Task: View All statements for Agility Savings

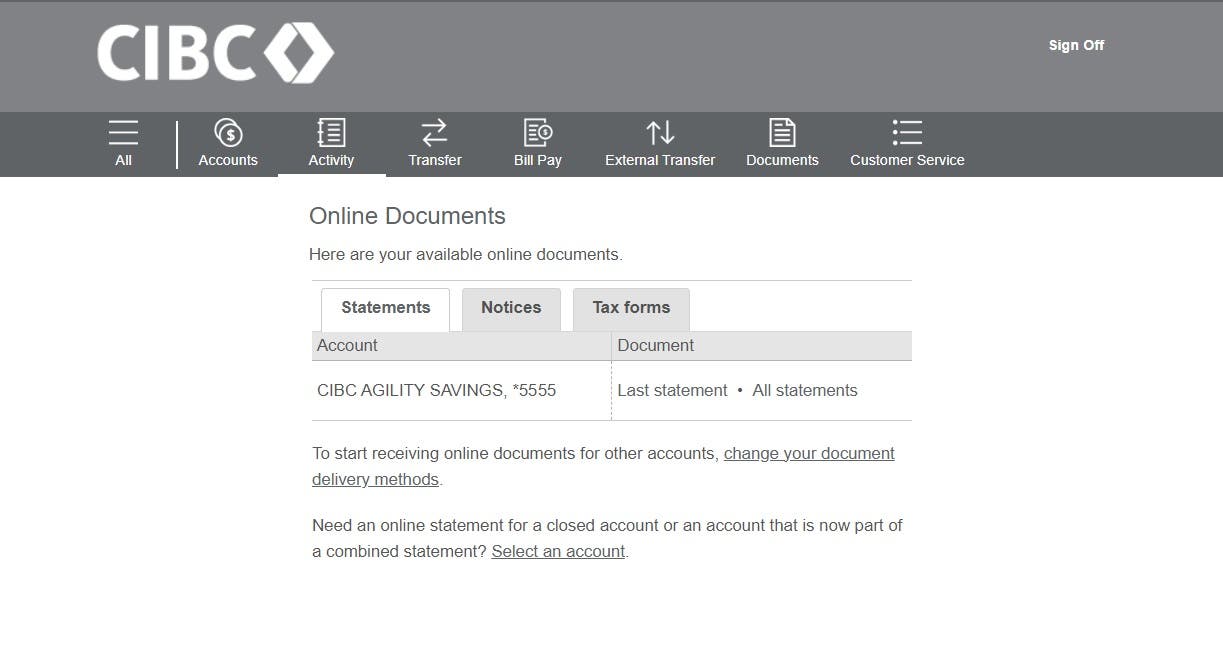Action: pos(805,391)
